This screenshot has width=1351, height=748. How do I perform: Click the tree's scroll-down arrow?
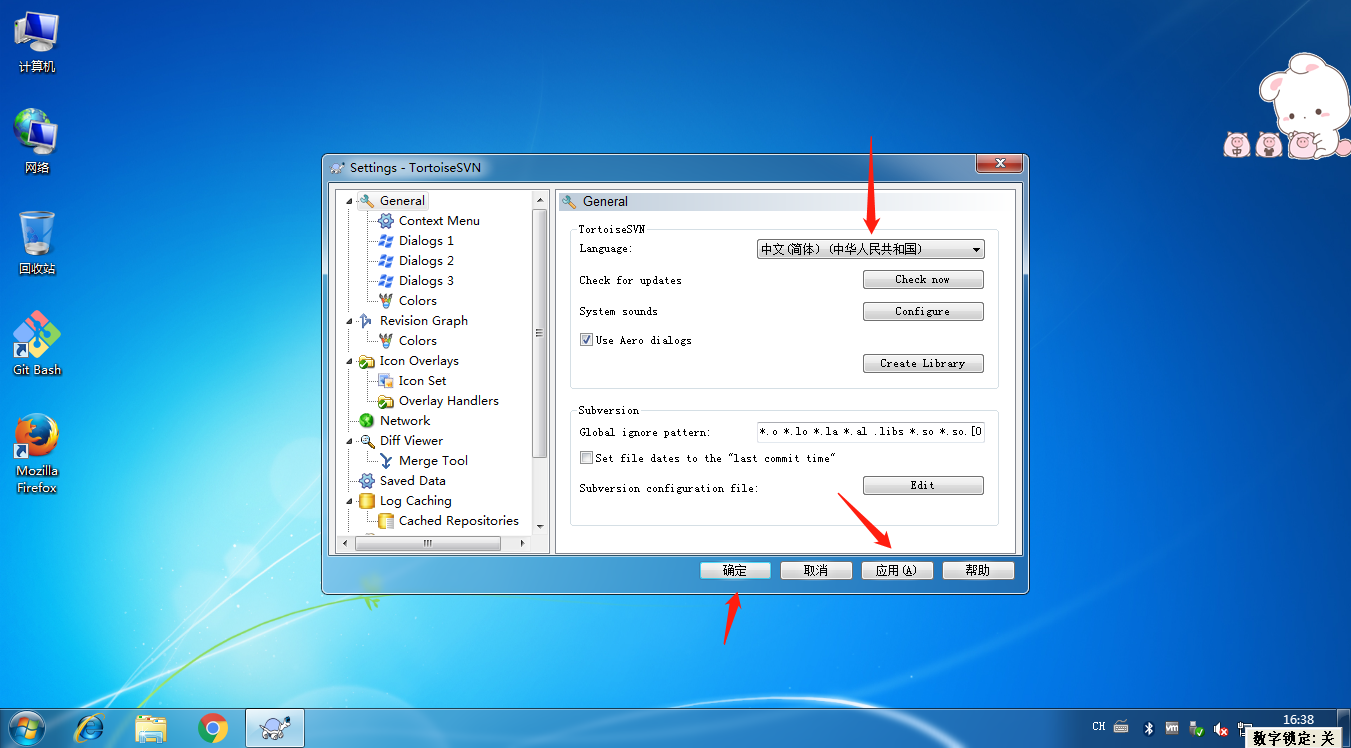click(x=540, y=526)
